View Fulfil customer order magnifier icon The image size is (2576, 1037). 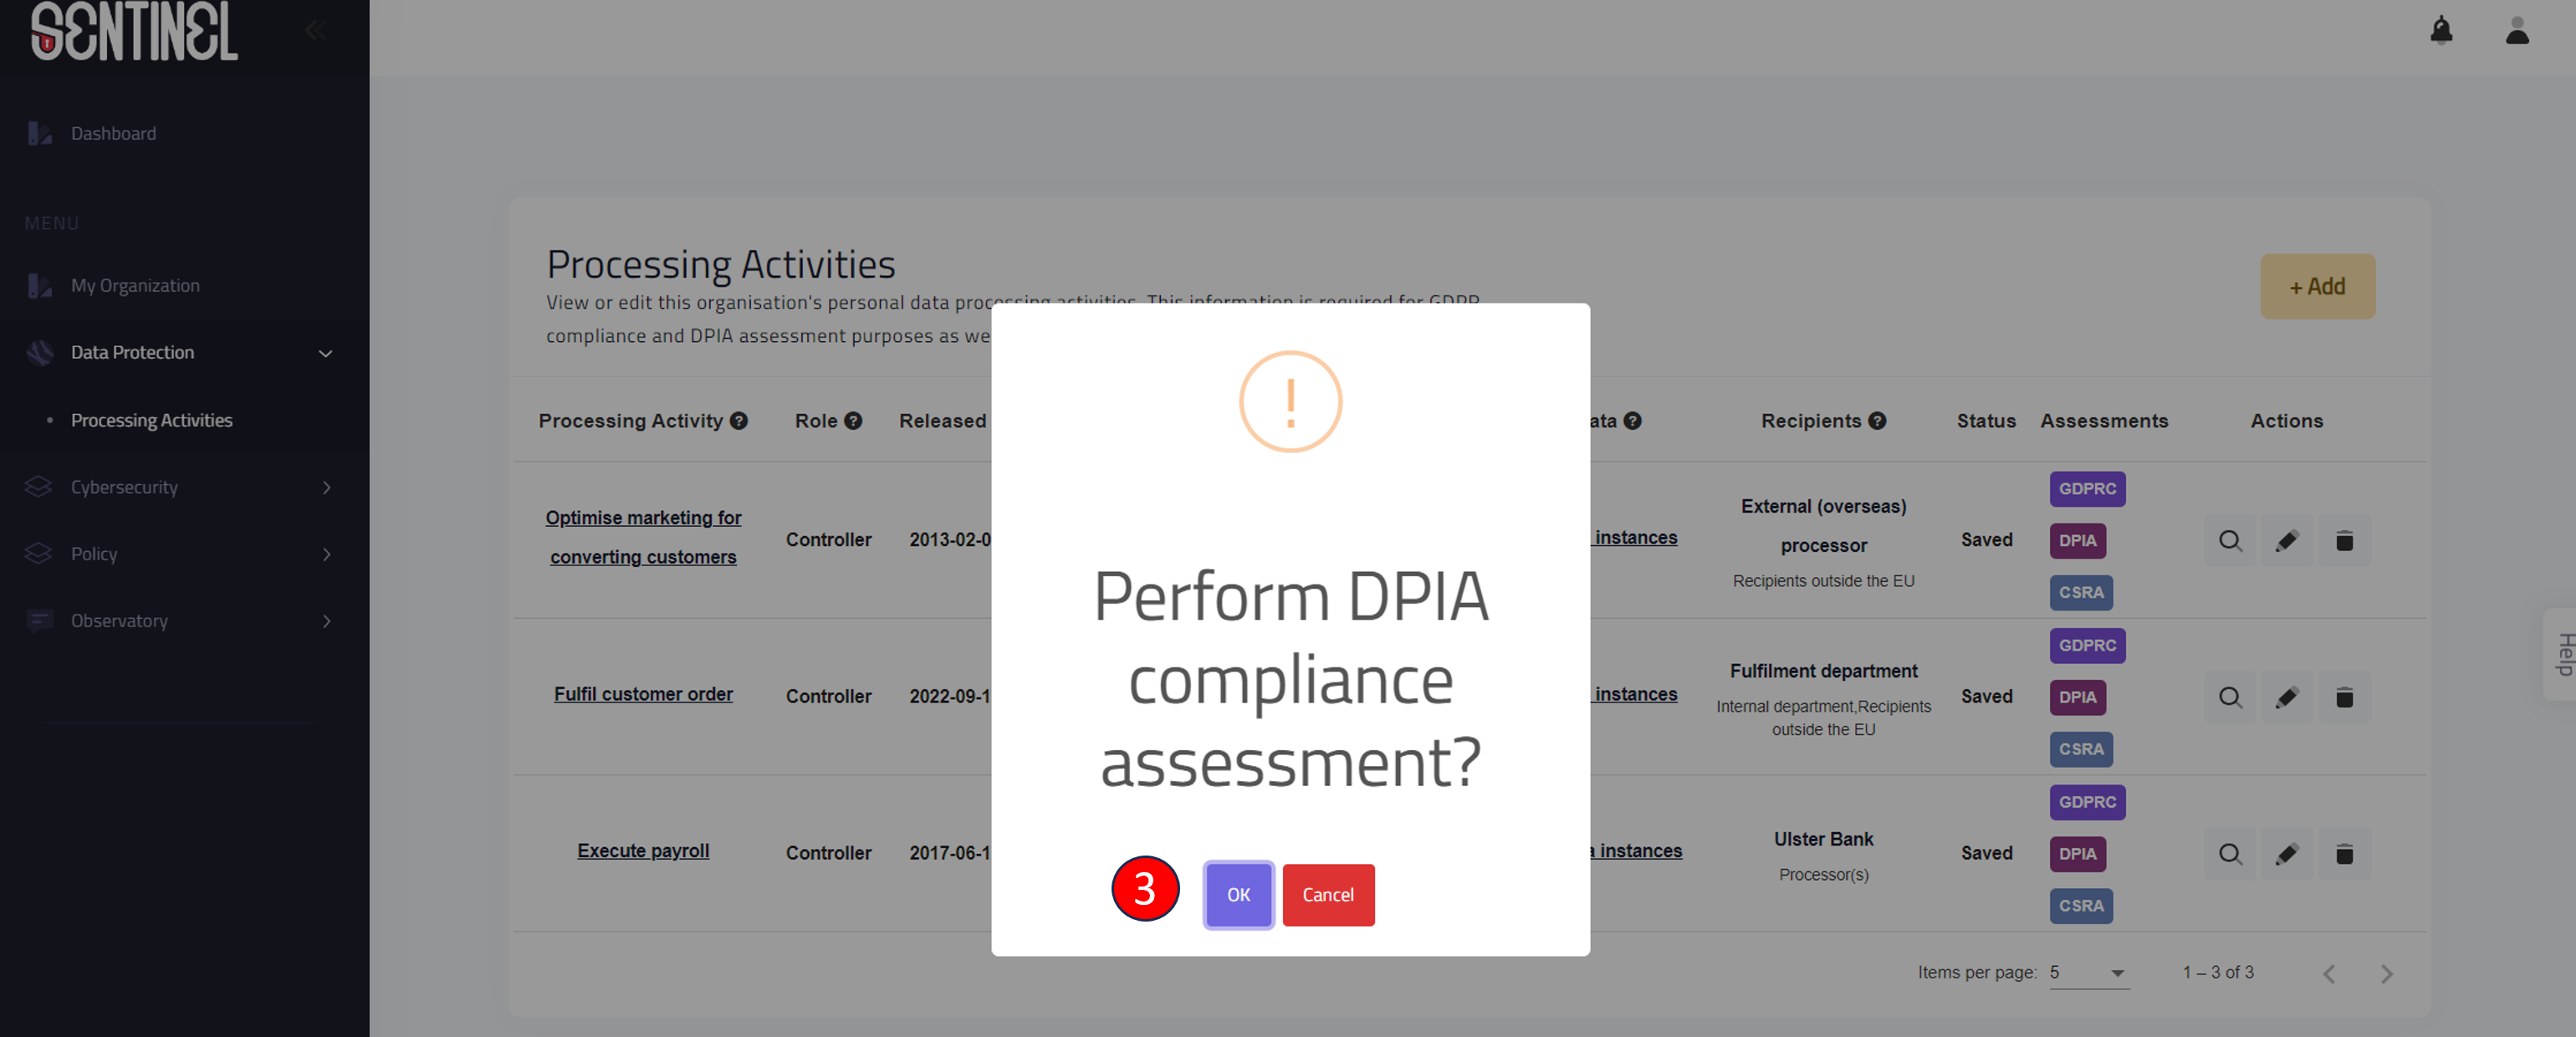[x=2230, y=698]
